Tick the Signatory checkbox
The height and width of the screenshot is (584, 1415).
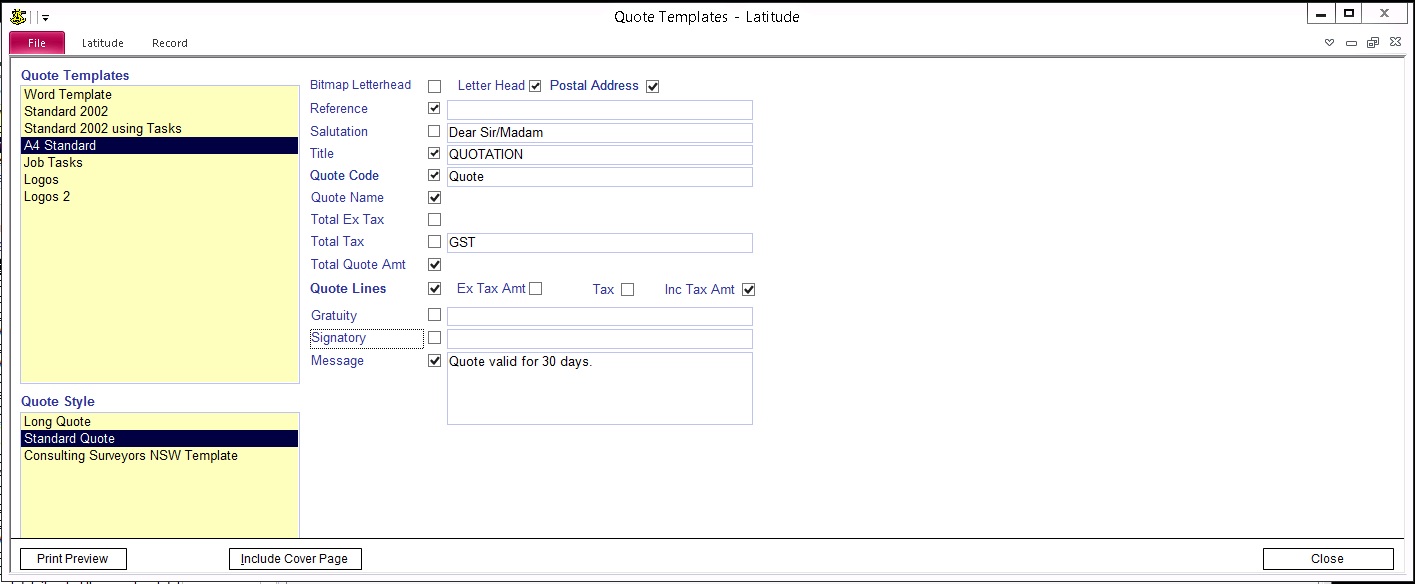coord(434,338)
